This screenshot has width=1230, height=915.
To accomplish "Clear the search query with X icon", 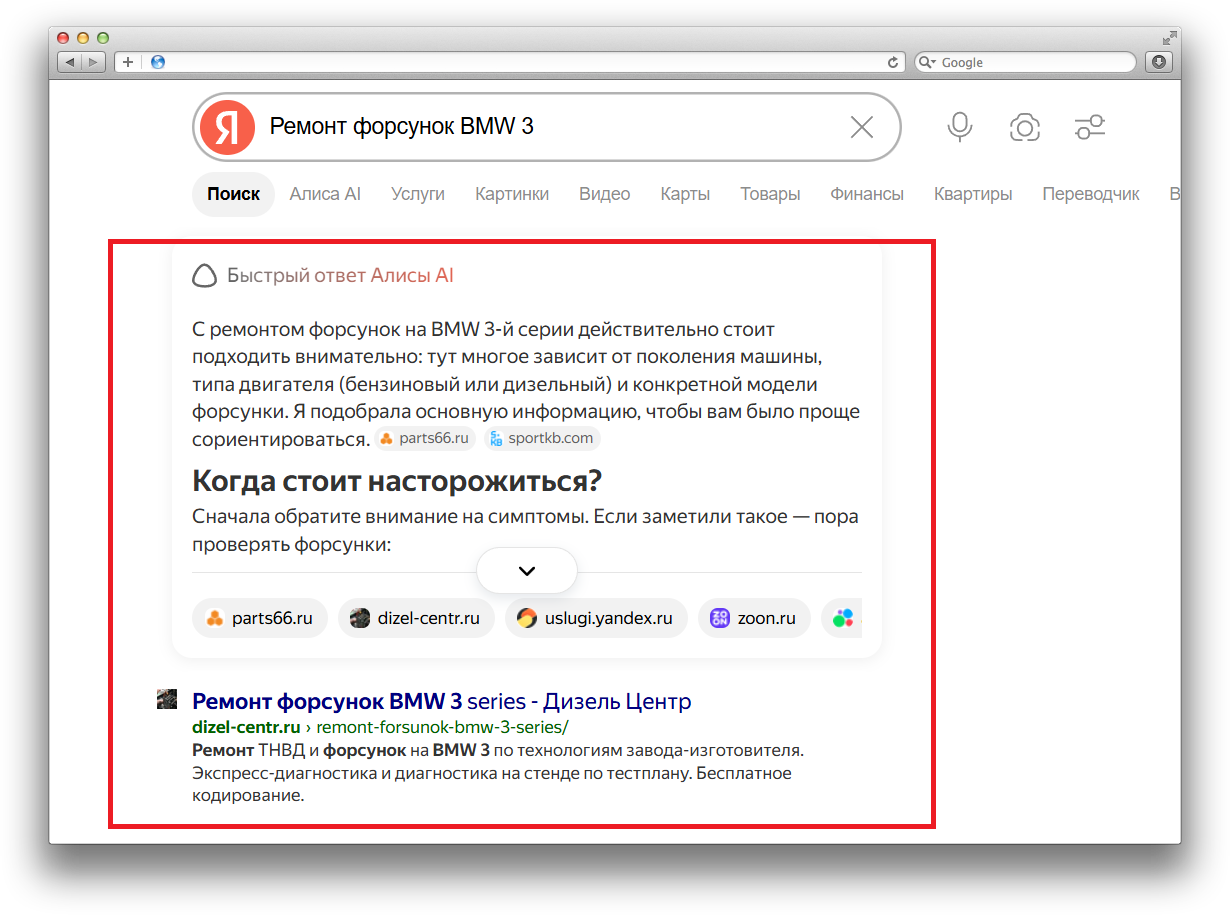I will [861, 127].
